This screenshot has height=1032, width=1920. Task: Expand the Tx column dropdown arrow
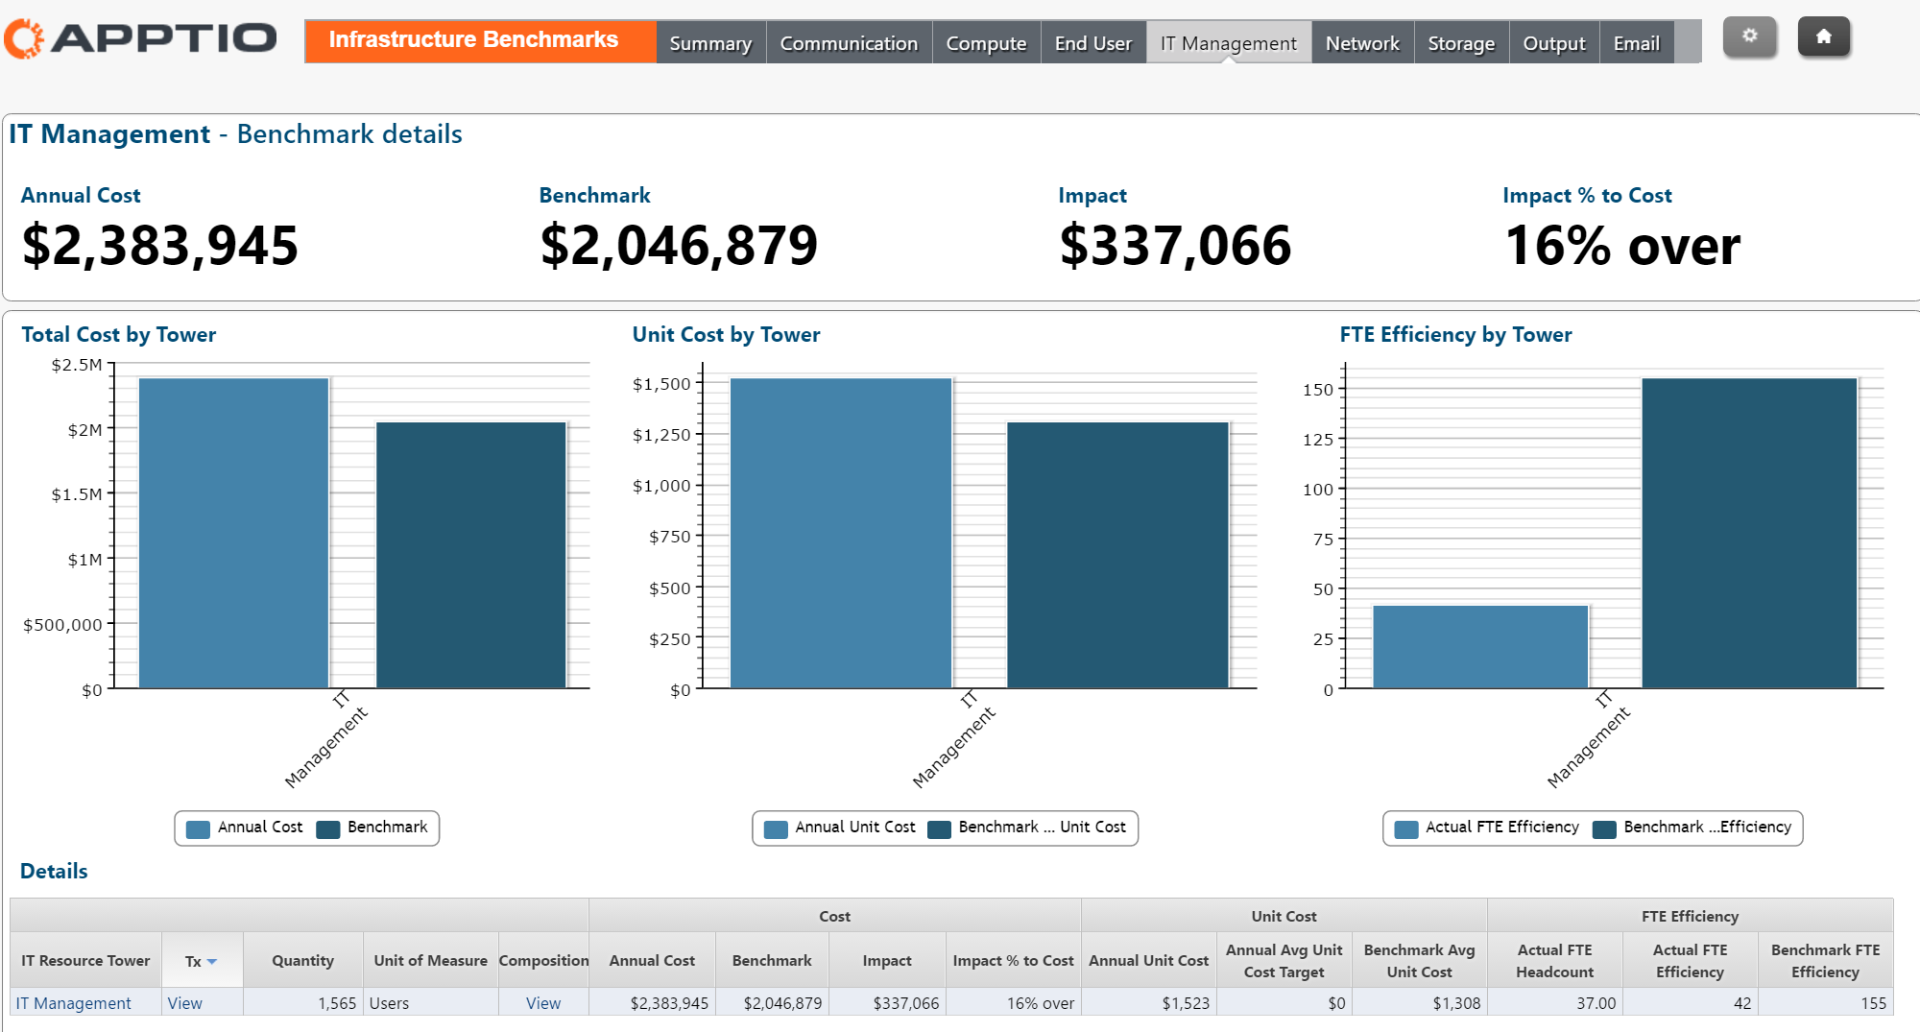[212, 961]
